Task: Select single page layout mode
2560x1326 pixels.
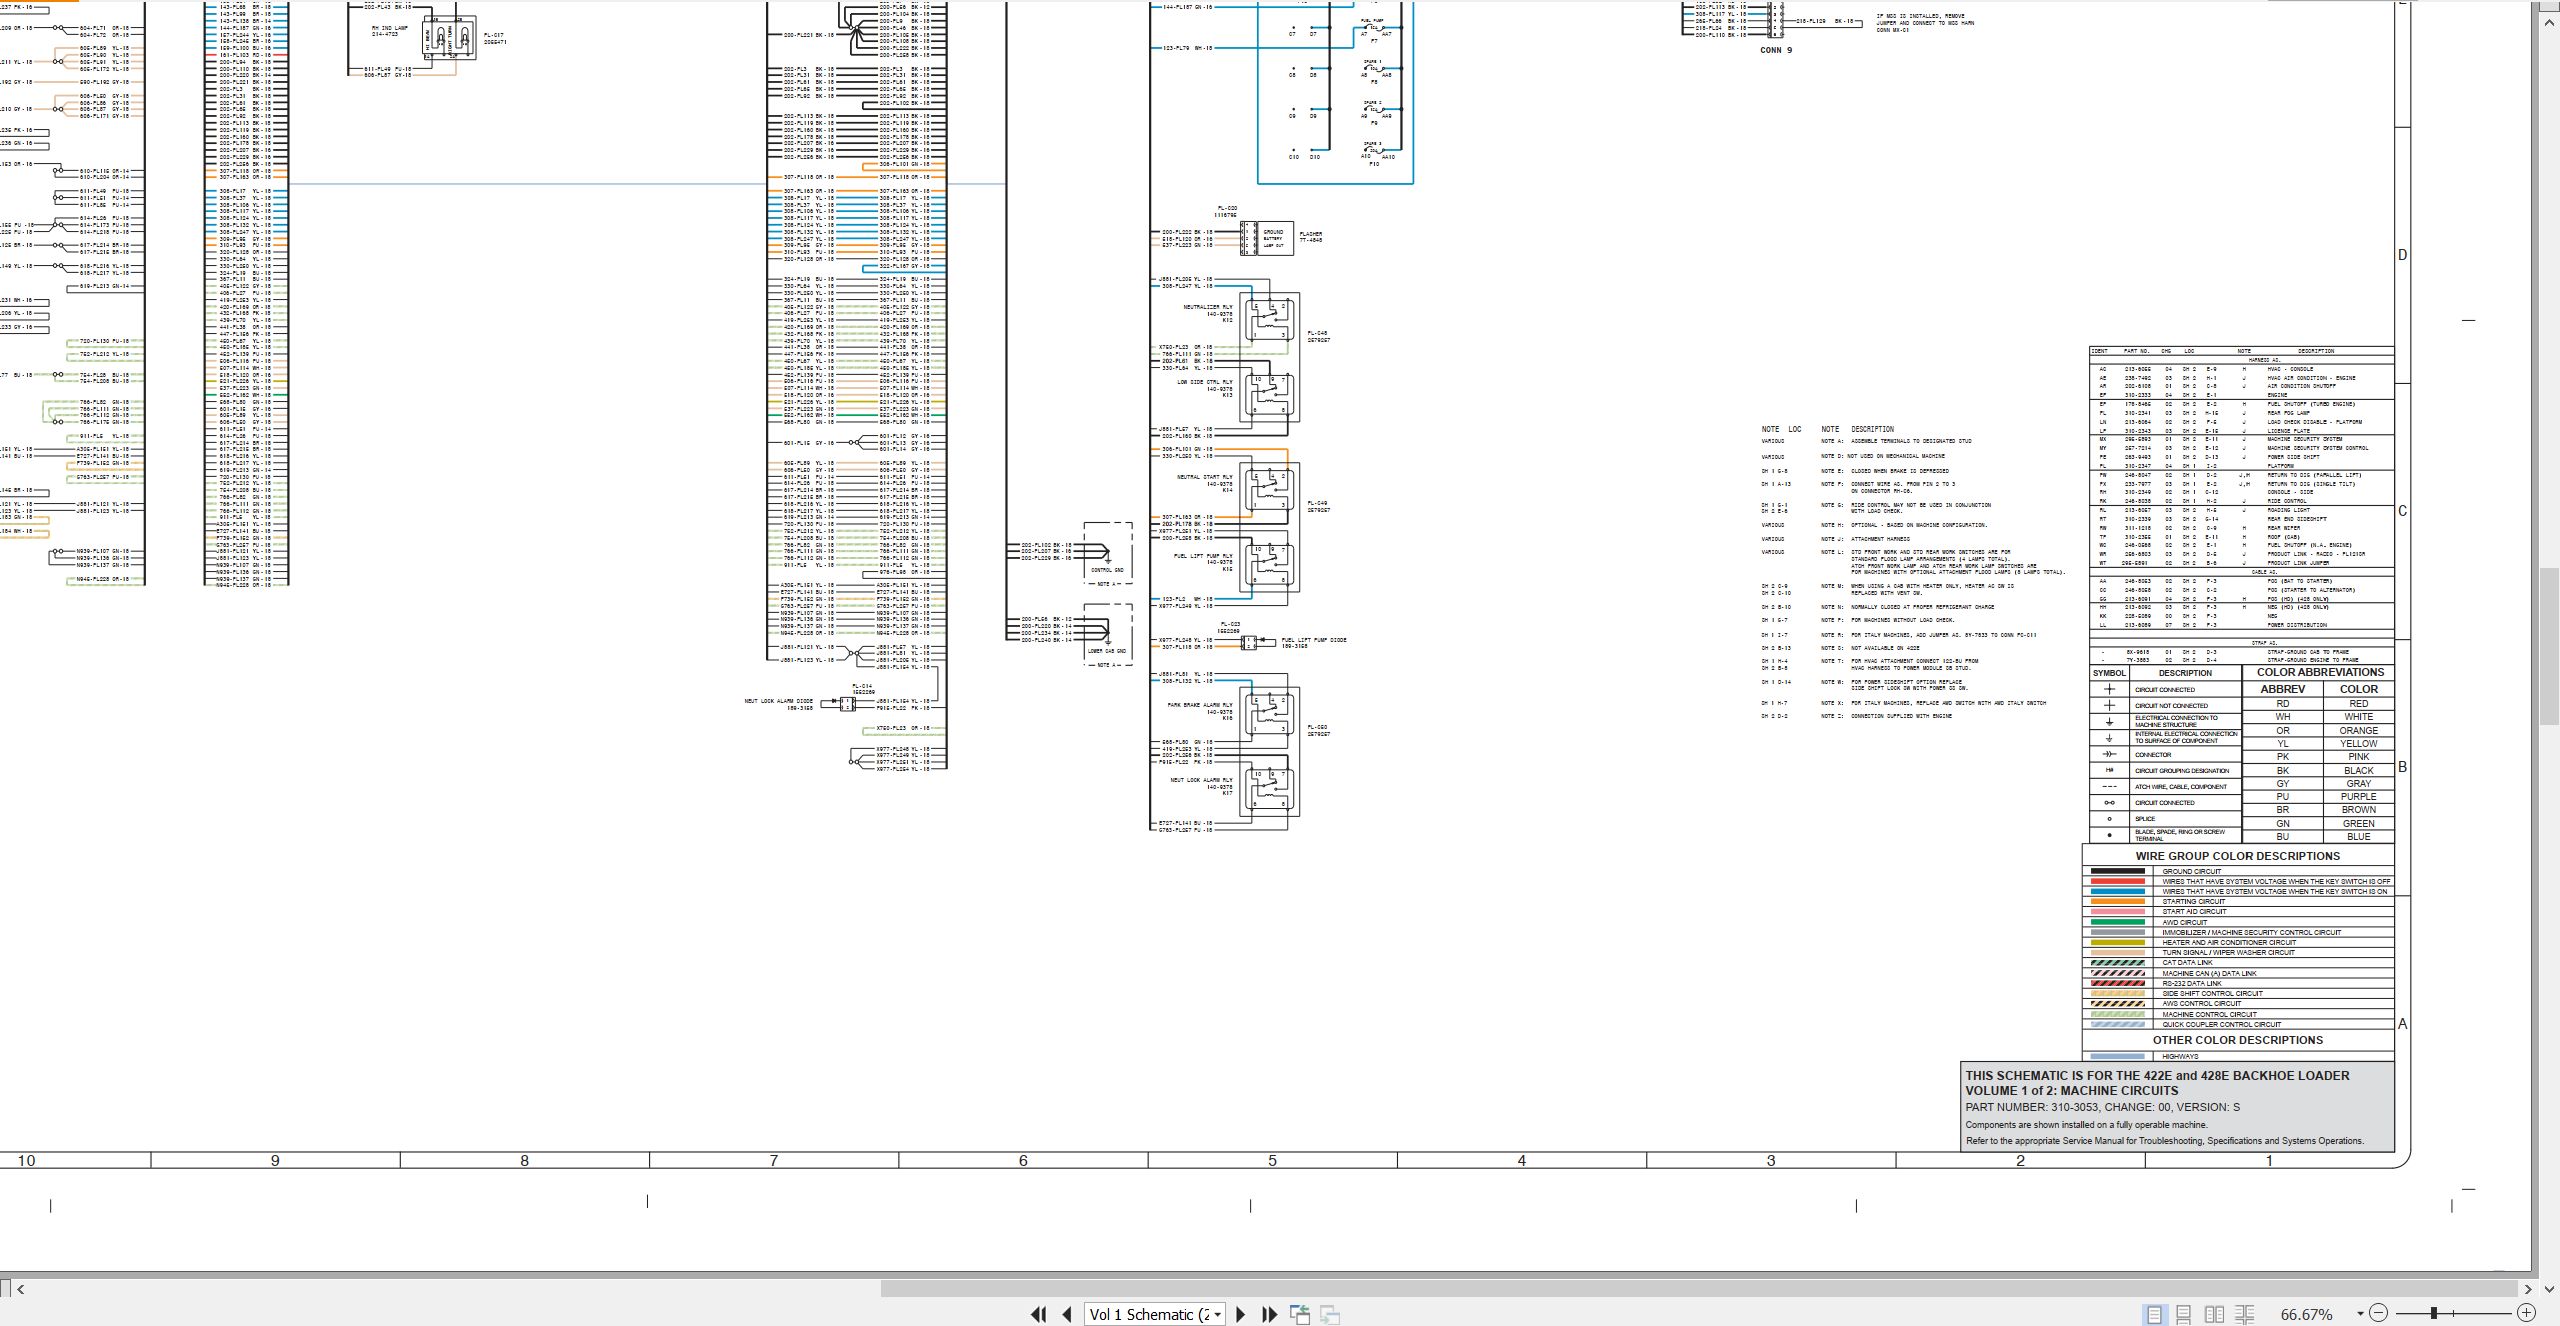Action: (2154, 1314)
